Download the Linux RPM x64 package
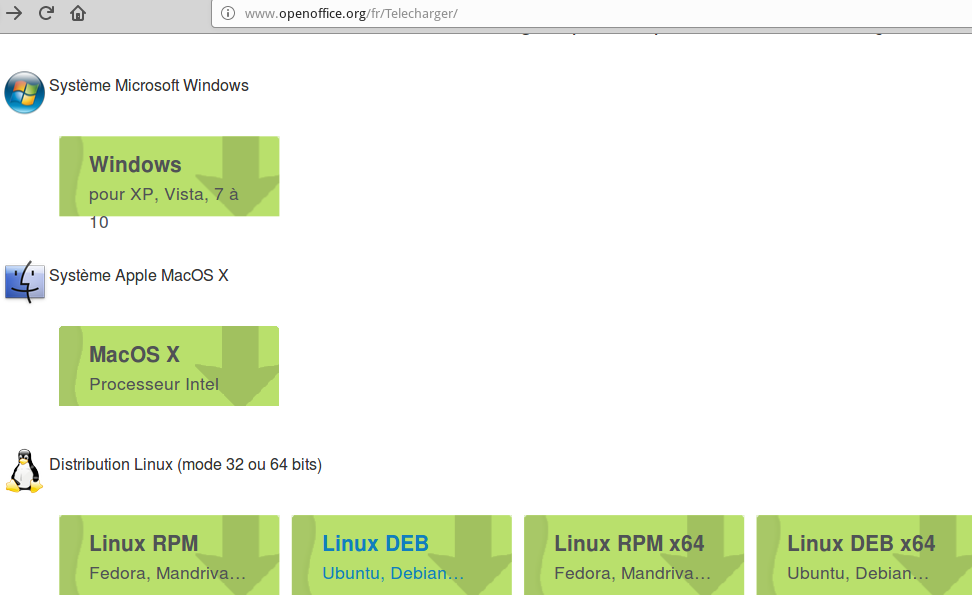This screenshot has width=972, height=595. point(634,555)
